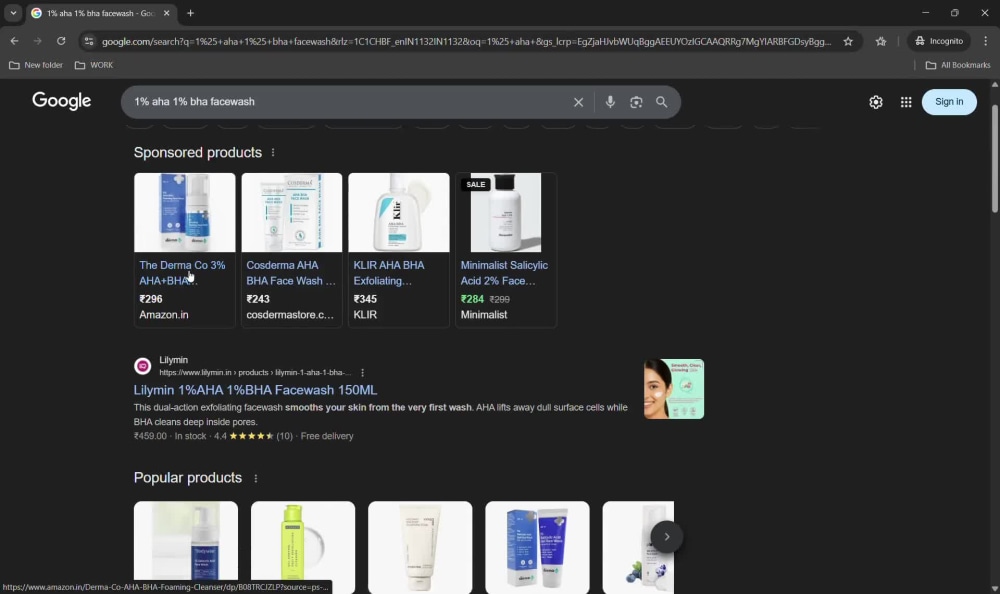
Task: Click the SALE badge on Minimalist product
Action: (x=475, y=184)
